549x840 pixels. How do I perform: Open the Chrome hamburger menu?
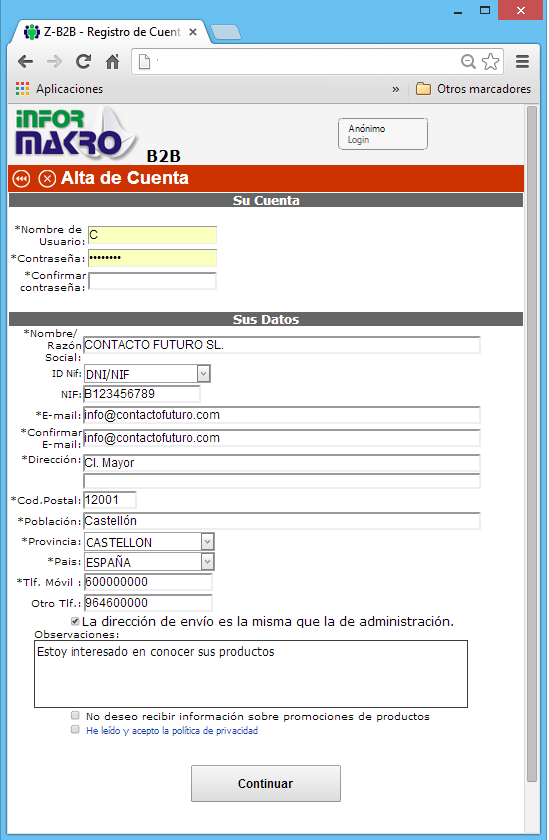coord(522,62)
